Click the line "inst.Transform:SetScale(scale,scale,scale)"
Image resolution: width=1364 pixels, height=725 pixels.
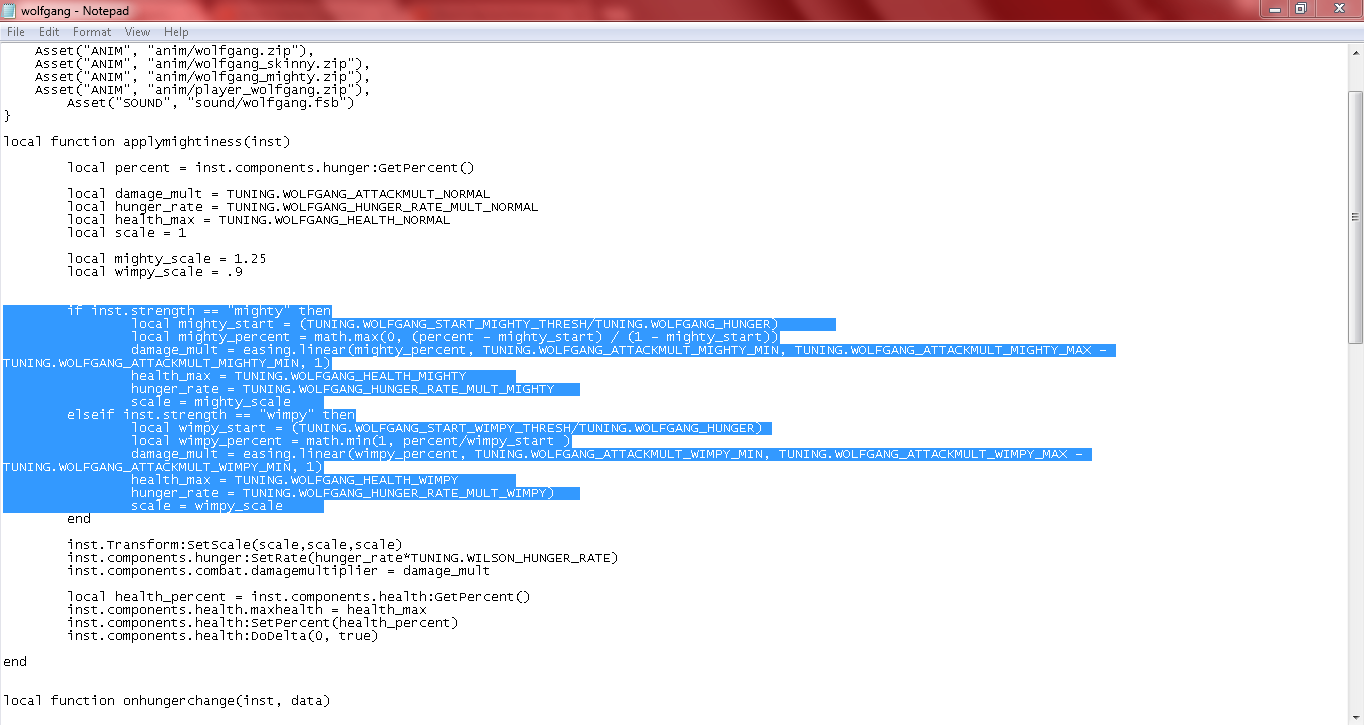(x=235, y=544)
